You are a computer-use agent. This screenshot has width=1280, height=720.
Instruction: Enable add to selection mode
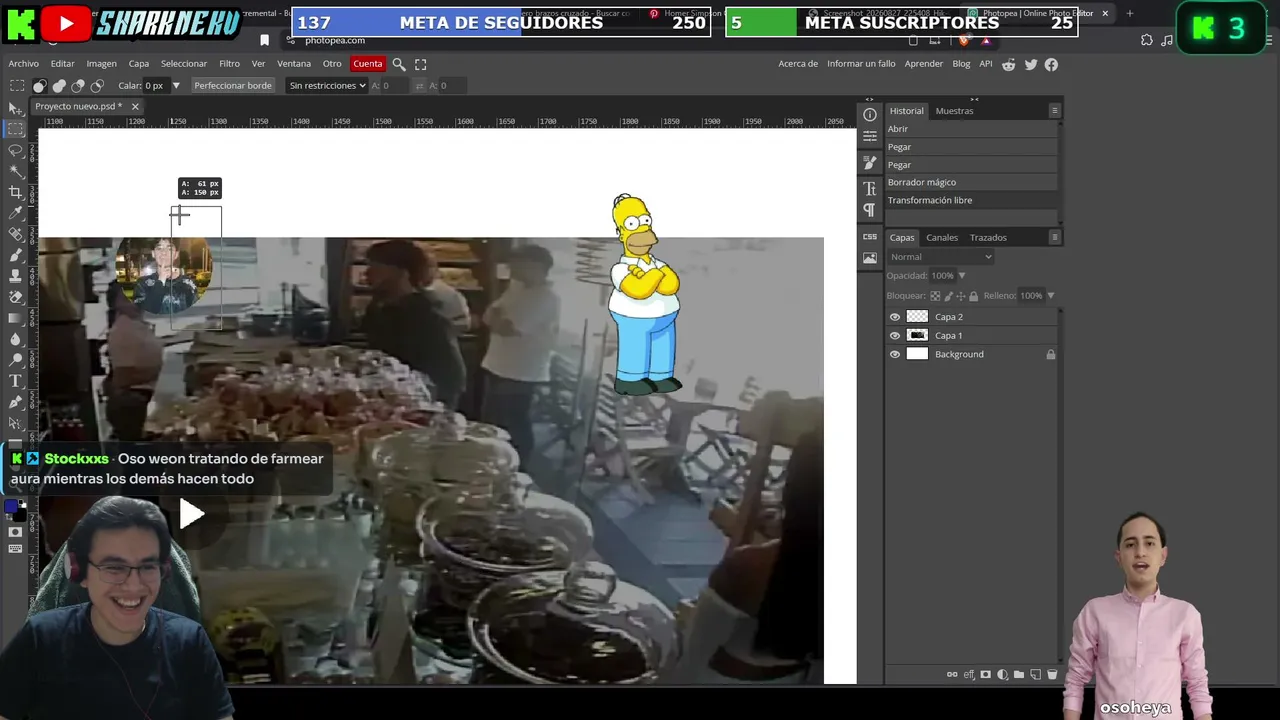[x=59, y=86]
